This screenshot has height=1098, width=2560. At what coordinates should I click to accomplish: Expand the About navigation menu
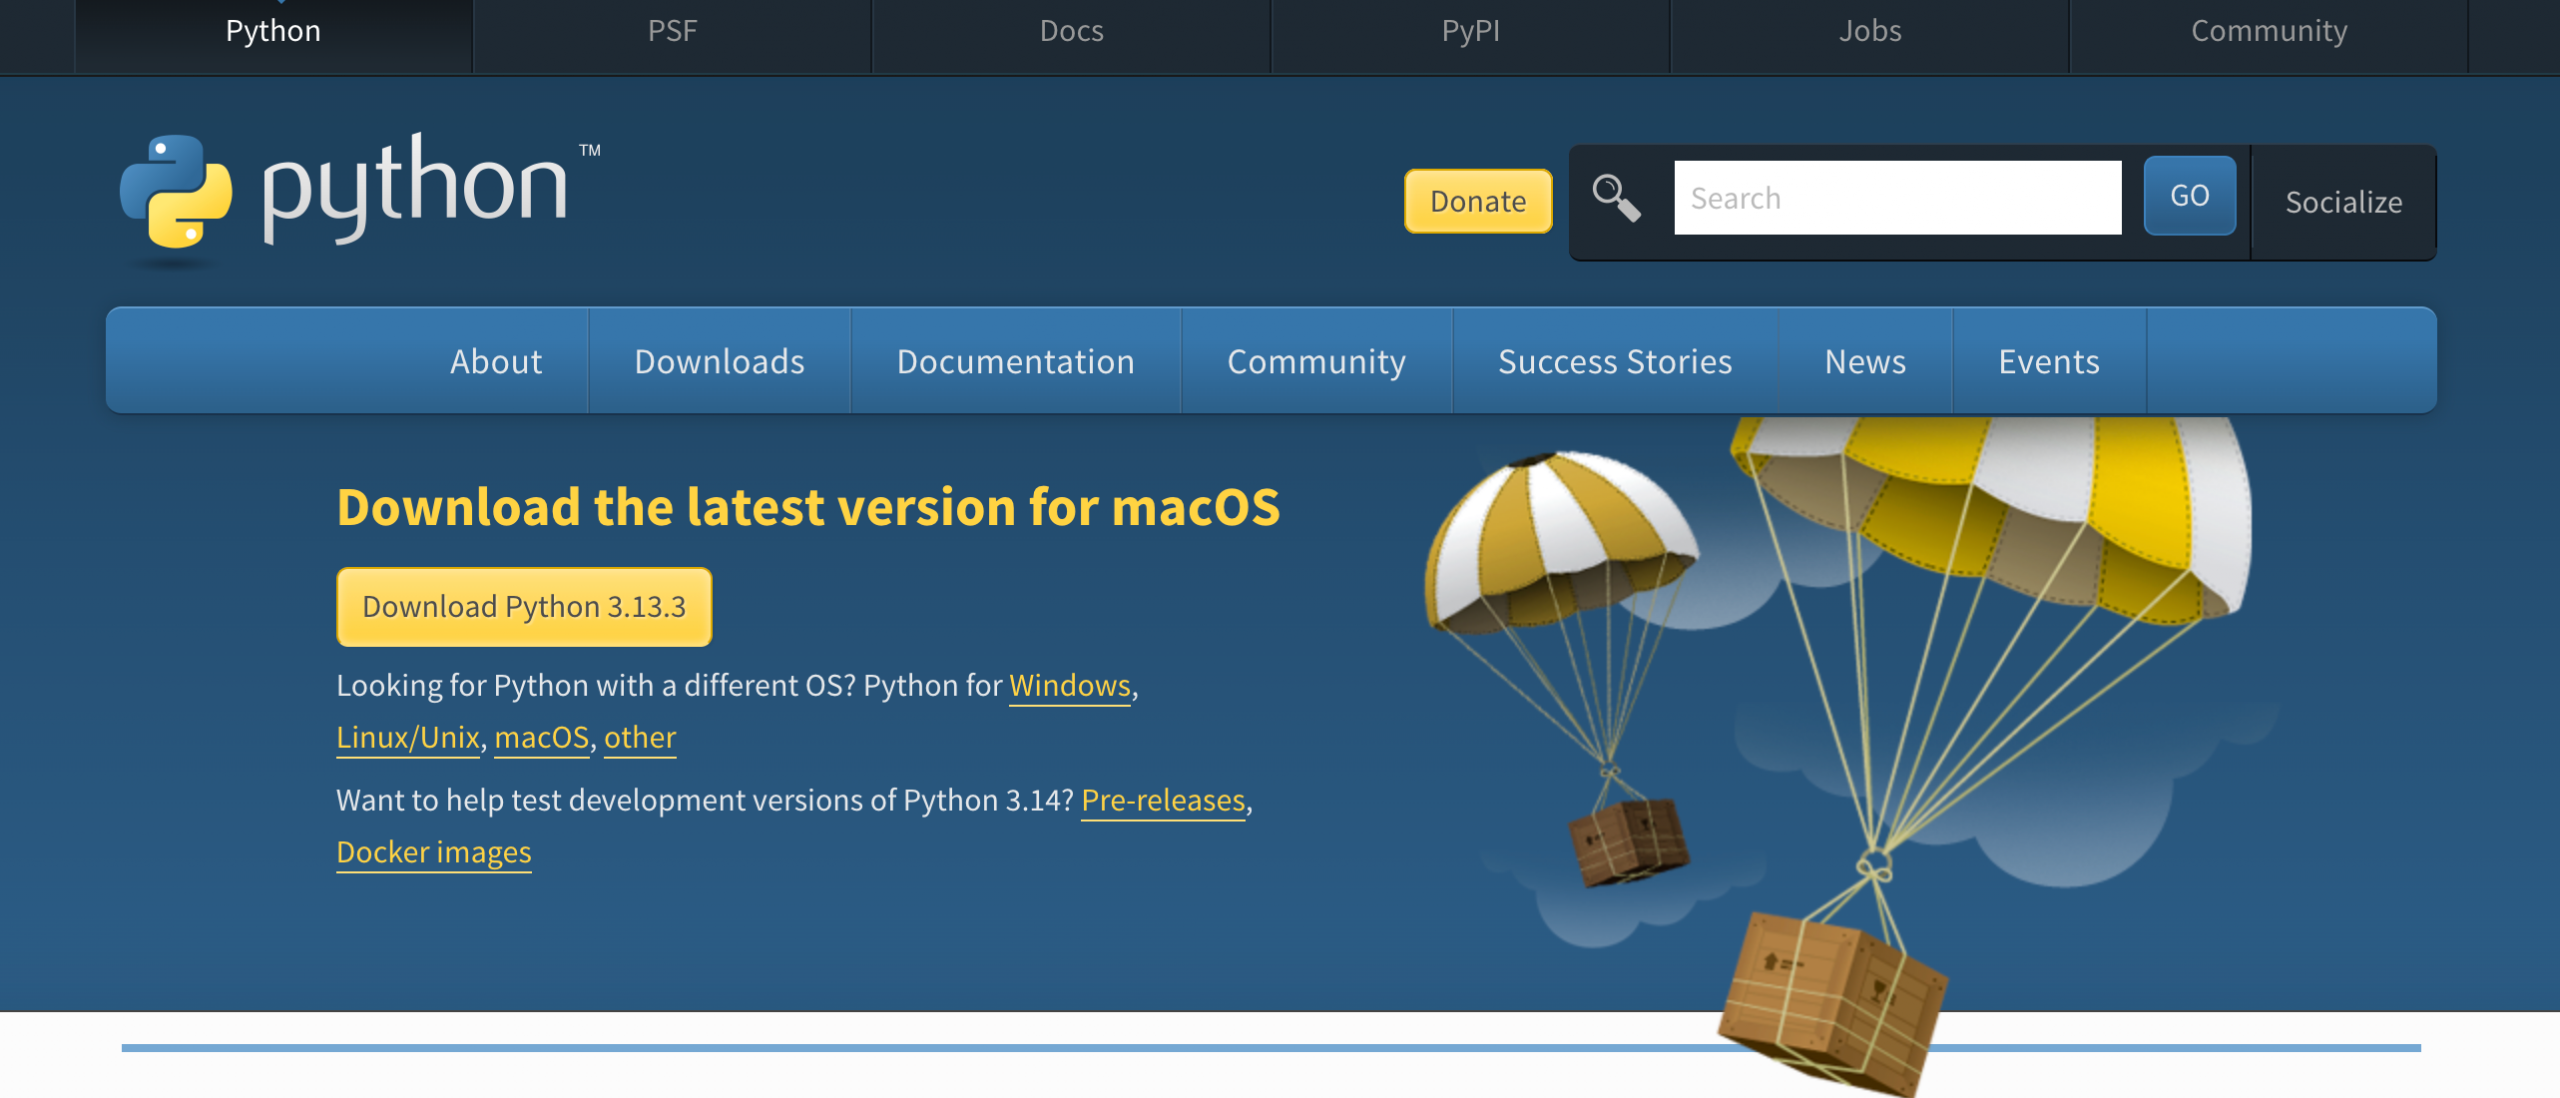click(x=495, y=361)
